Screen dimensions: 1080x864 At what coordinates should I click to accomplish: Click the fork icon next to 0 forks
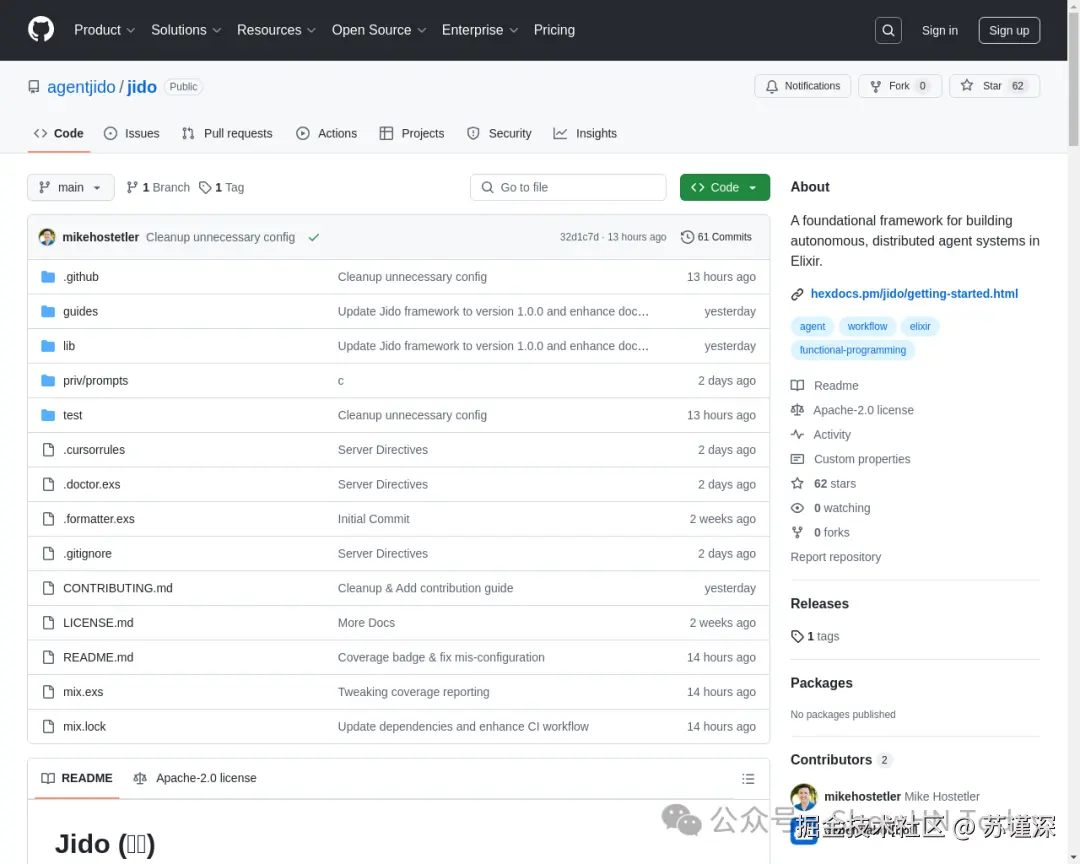[x=797, y=533]
